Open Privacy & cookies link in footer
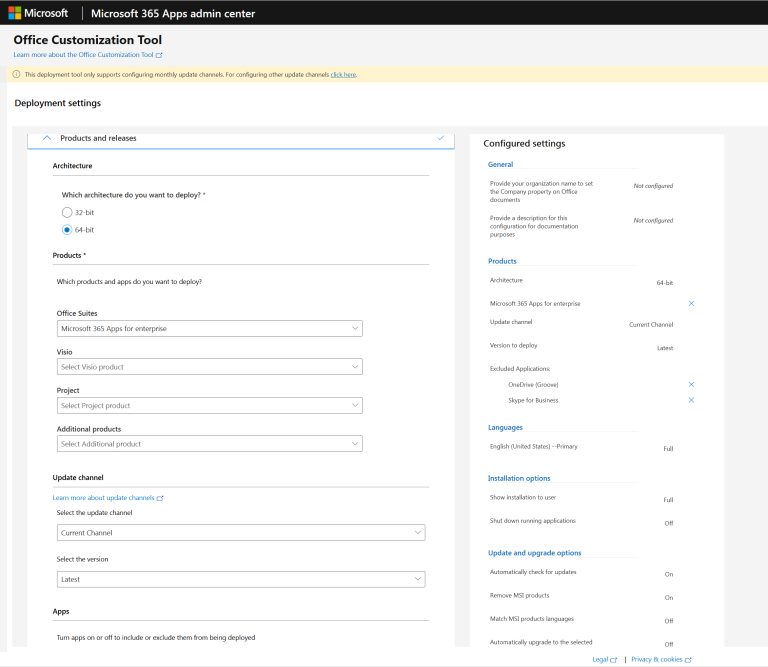Image resolution: width=768 pixels, height=667 pixels. pyautogui.click(x=657, y=660)
